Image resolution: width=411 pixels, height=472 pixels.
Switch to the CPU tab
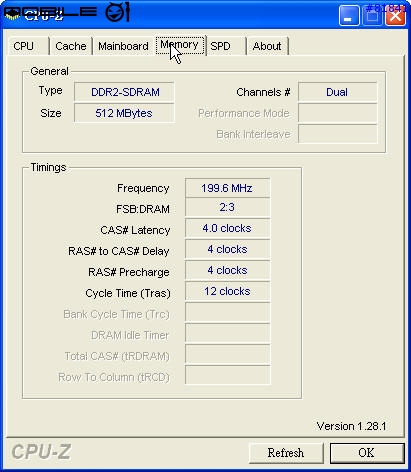[28, 46]
